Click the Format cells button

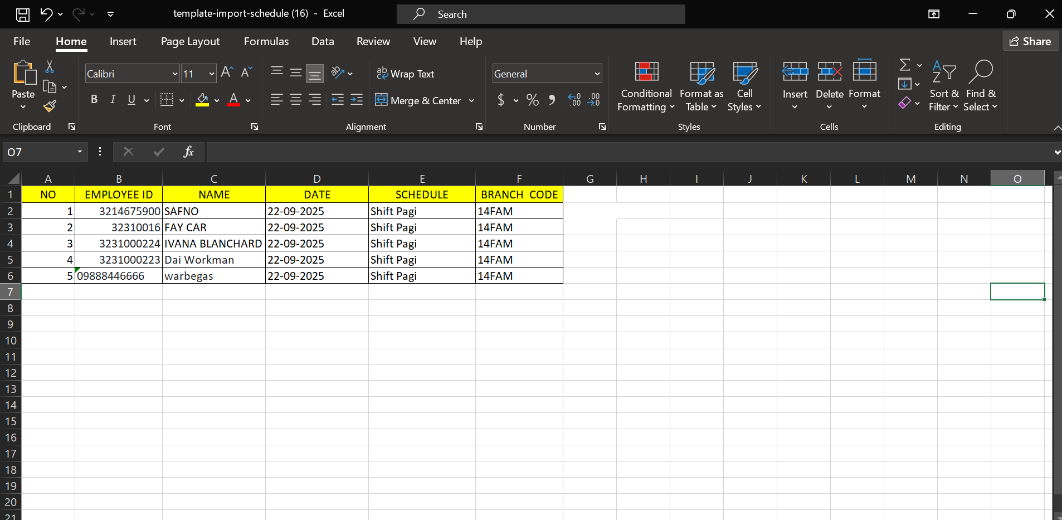pos(864,86)
